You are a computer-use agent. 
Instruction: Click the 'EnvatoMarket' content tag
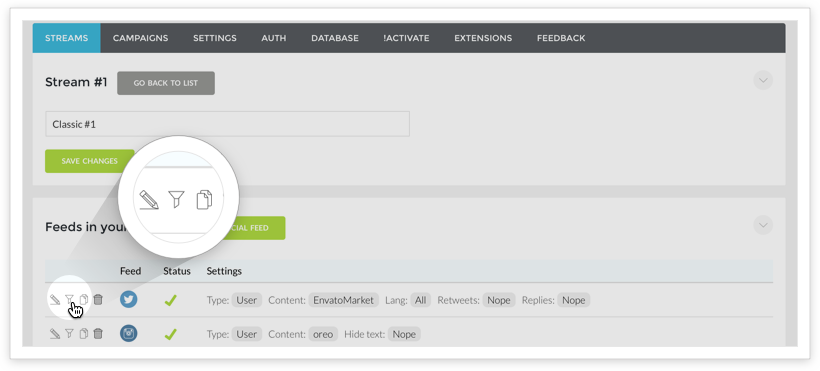pos(344,300)
